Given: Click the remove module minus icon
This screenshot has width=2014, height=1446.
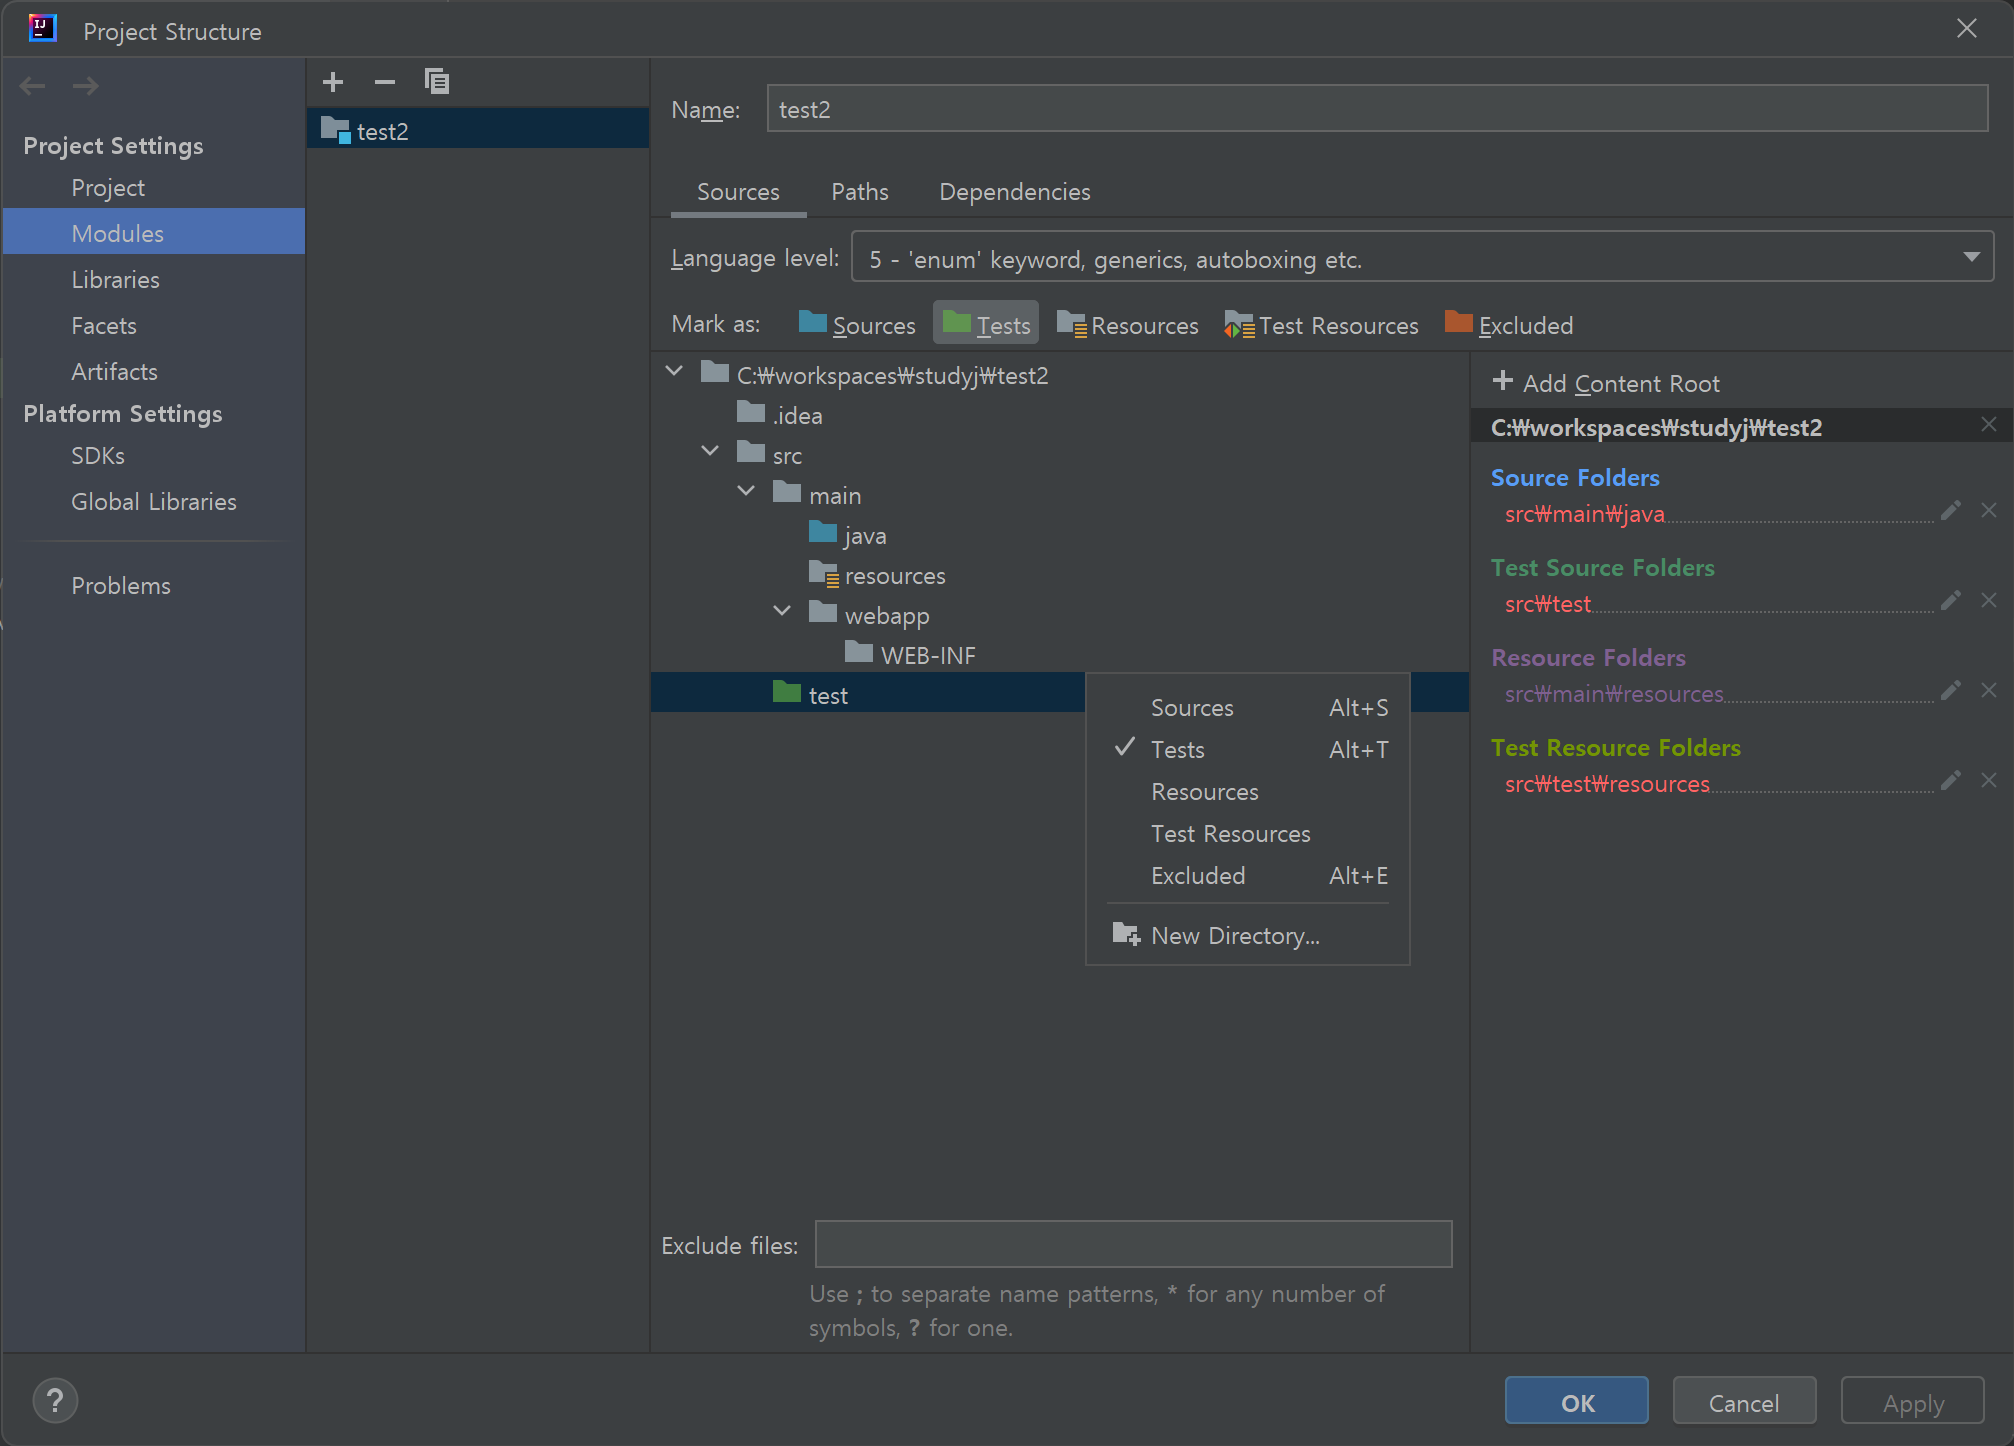Looking at the screenshot, I should [x=385, y=82].
